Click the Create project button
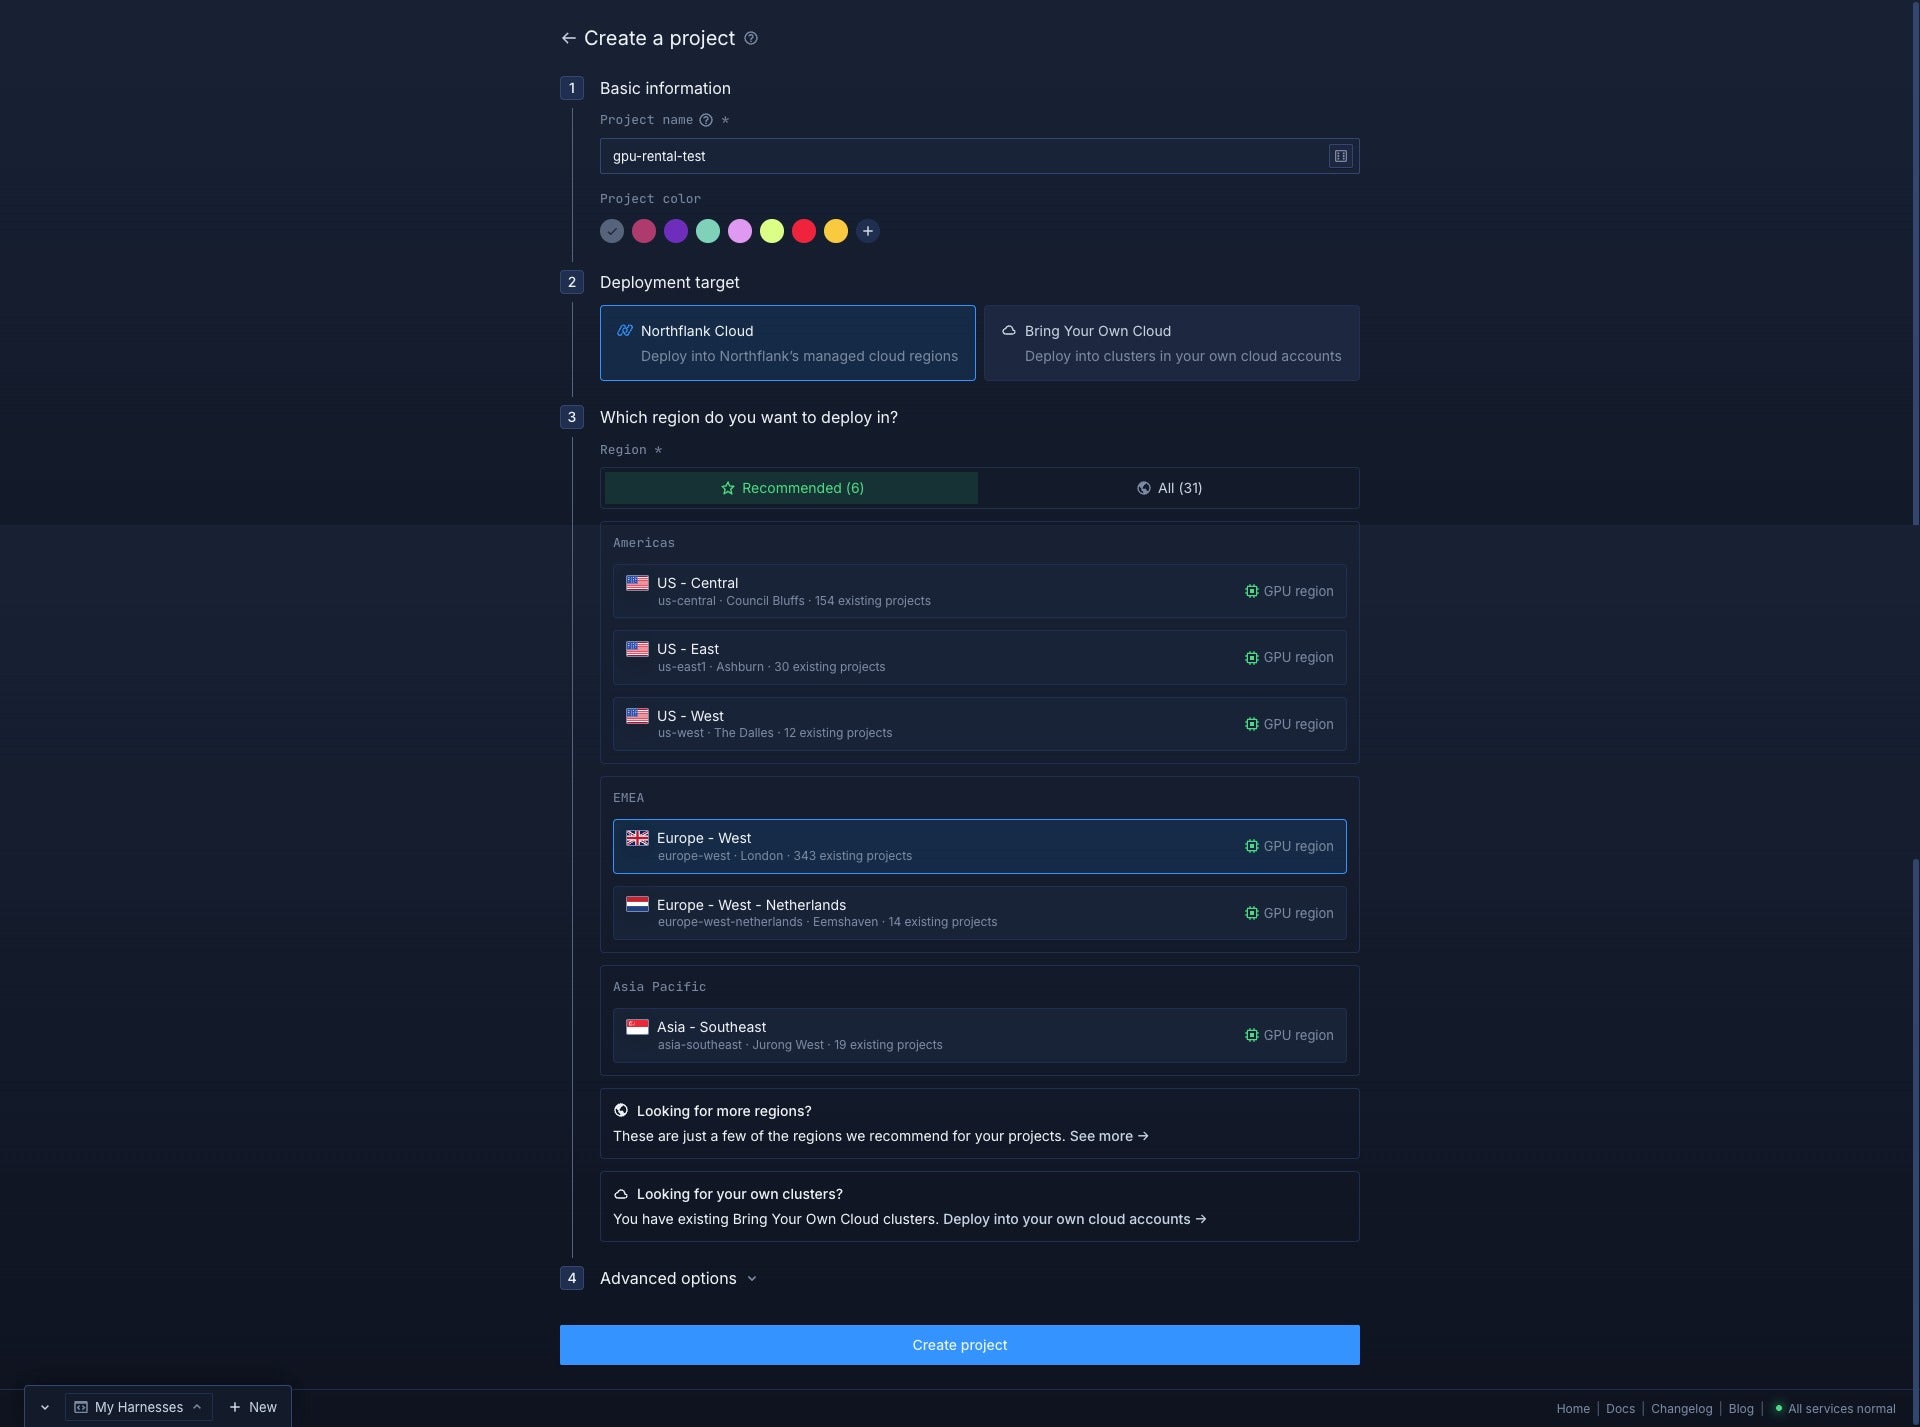The image size is (1920, 1427). [959, 1345]
